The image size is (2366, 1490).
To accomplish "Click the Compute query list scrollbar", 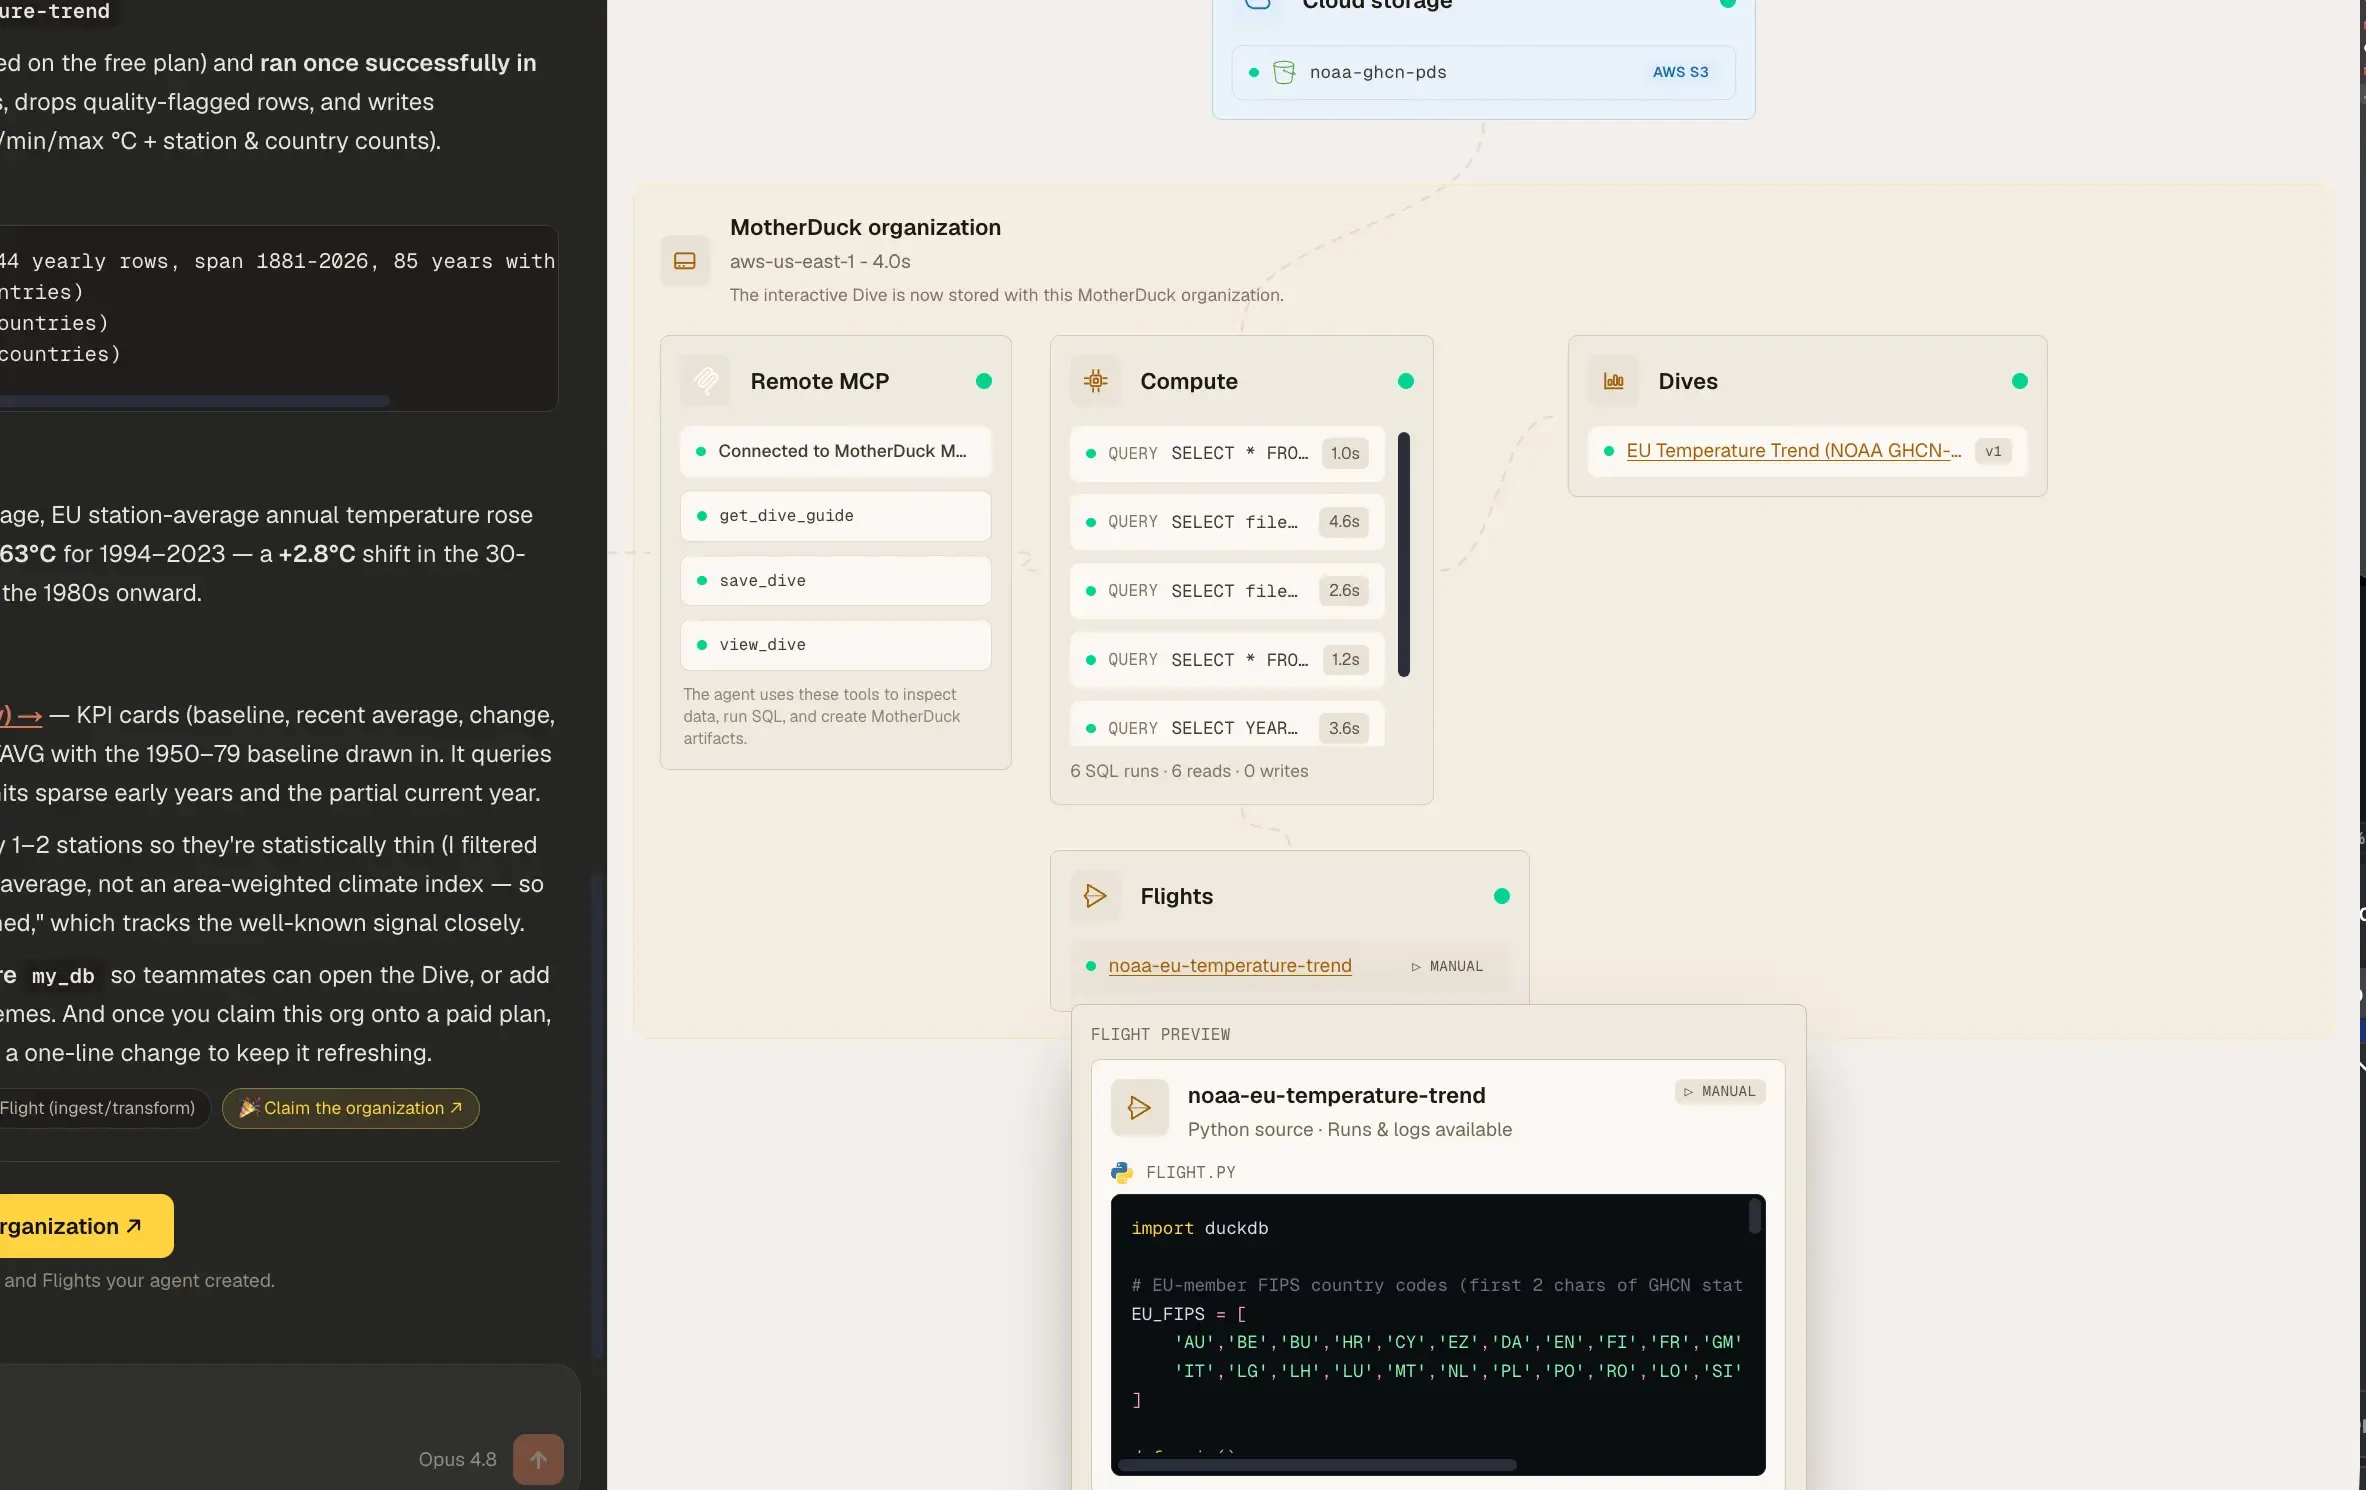I will click(1404, 554).
